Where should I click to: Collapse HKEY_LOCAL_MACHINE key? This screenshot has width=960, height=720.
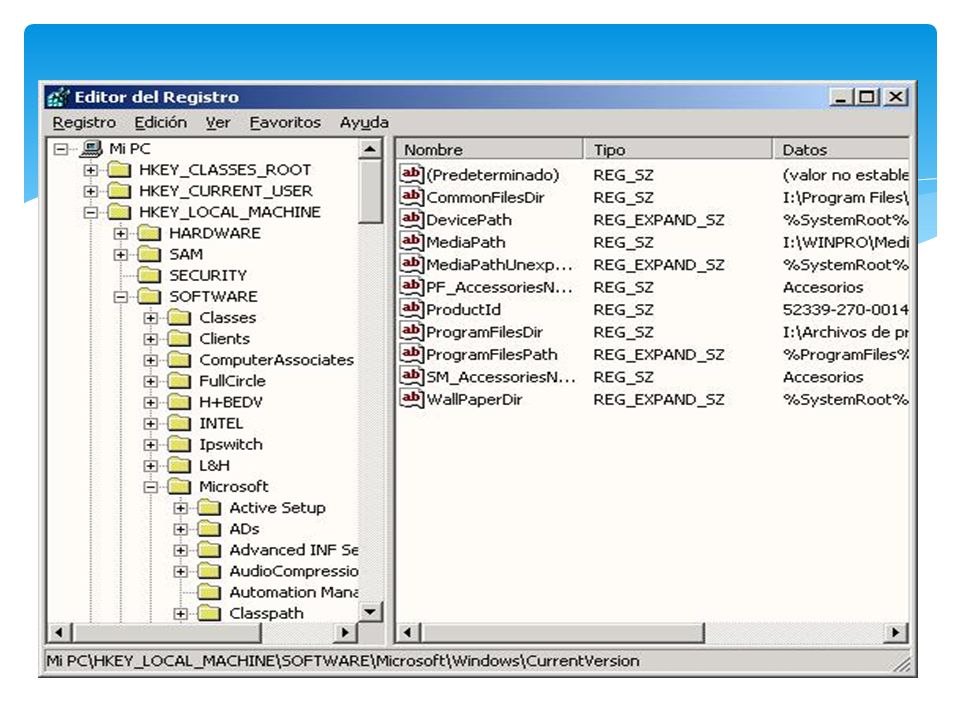91,212
